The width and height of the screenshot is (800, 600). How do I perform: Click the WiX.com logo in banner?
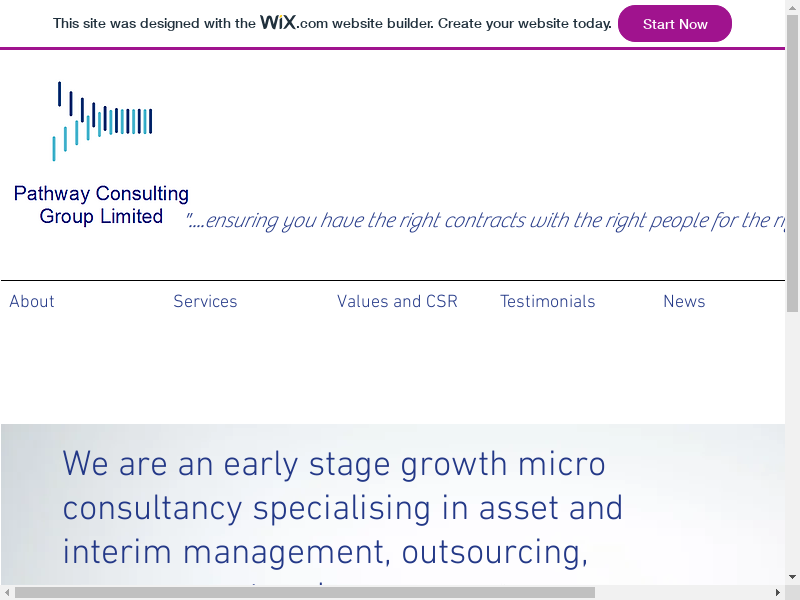(x=293, y=22)
